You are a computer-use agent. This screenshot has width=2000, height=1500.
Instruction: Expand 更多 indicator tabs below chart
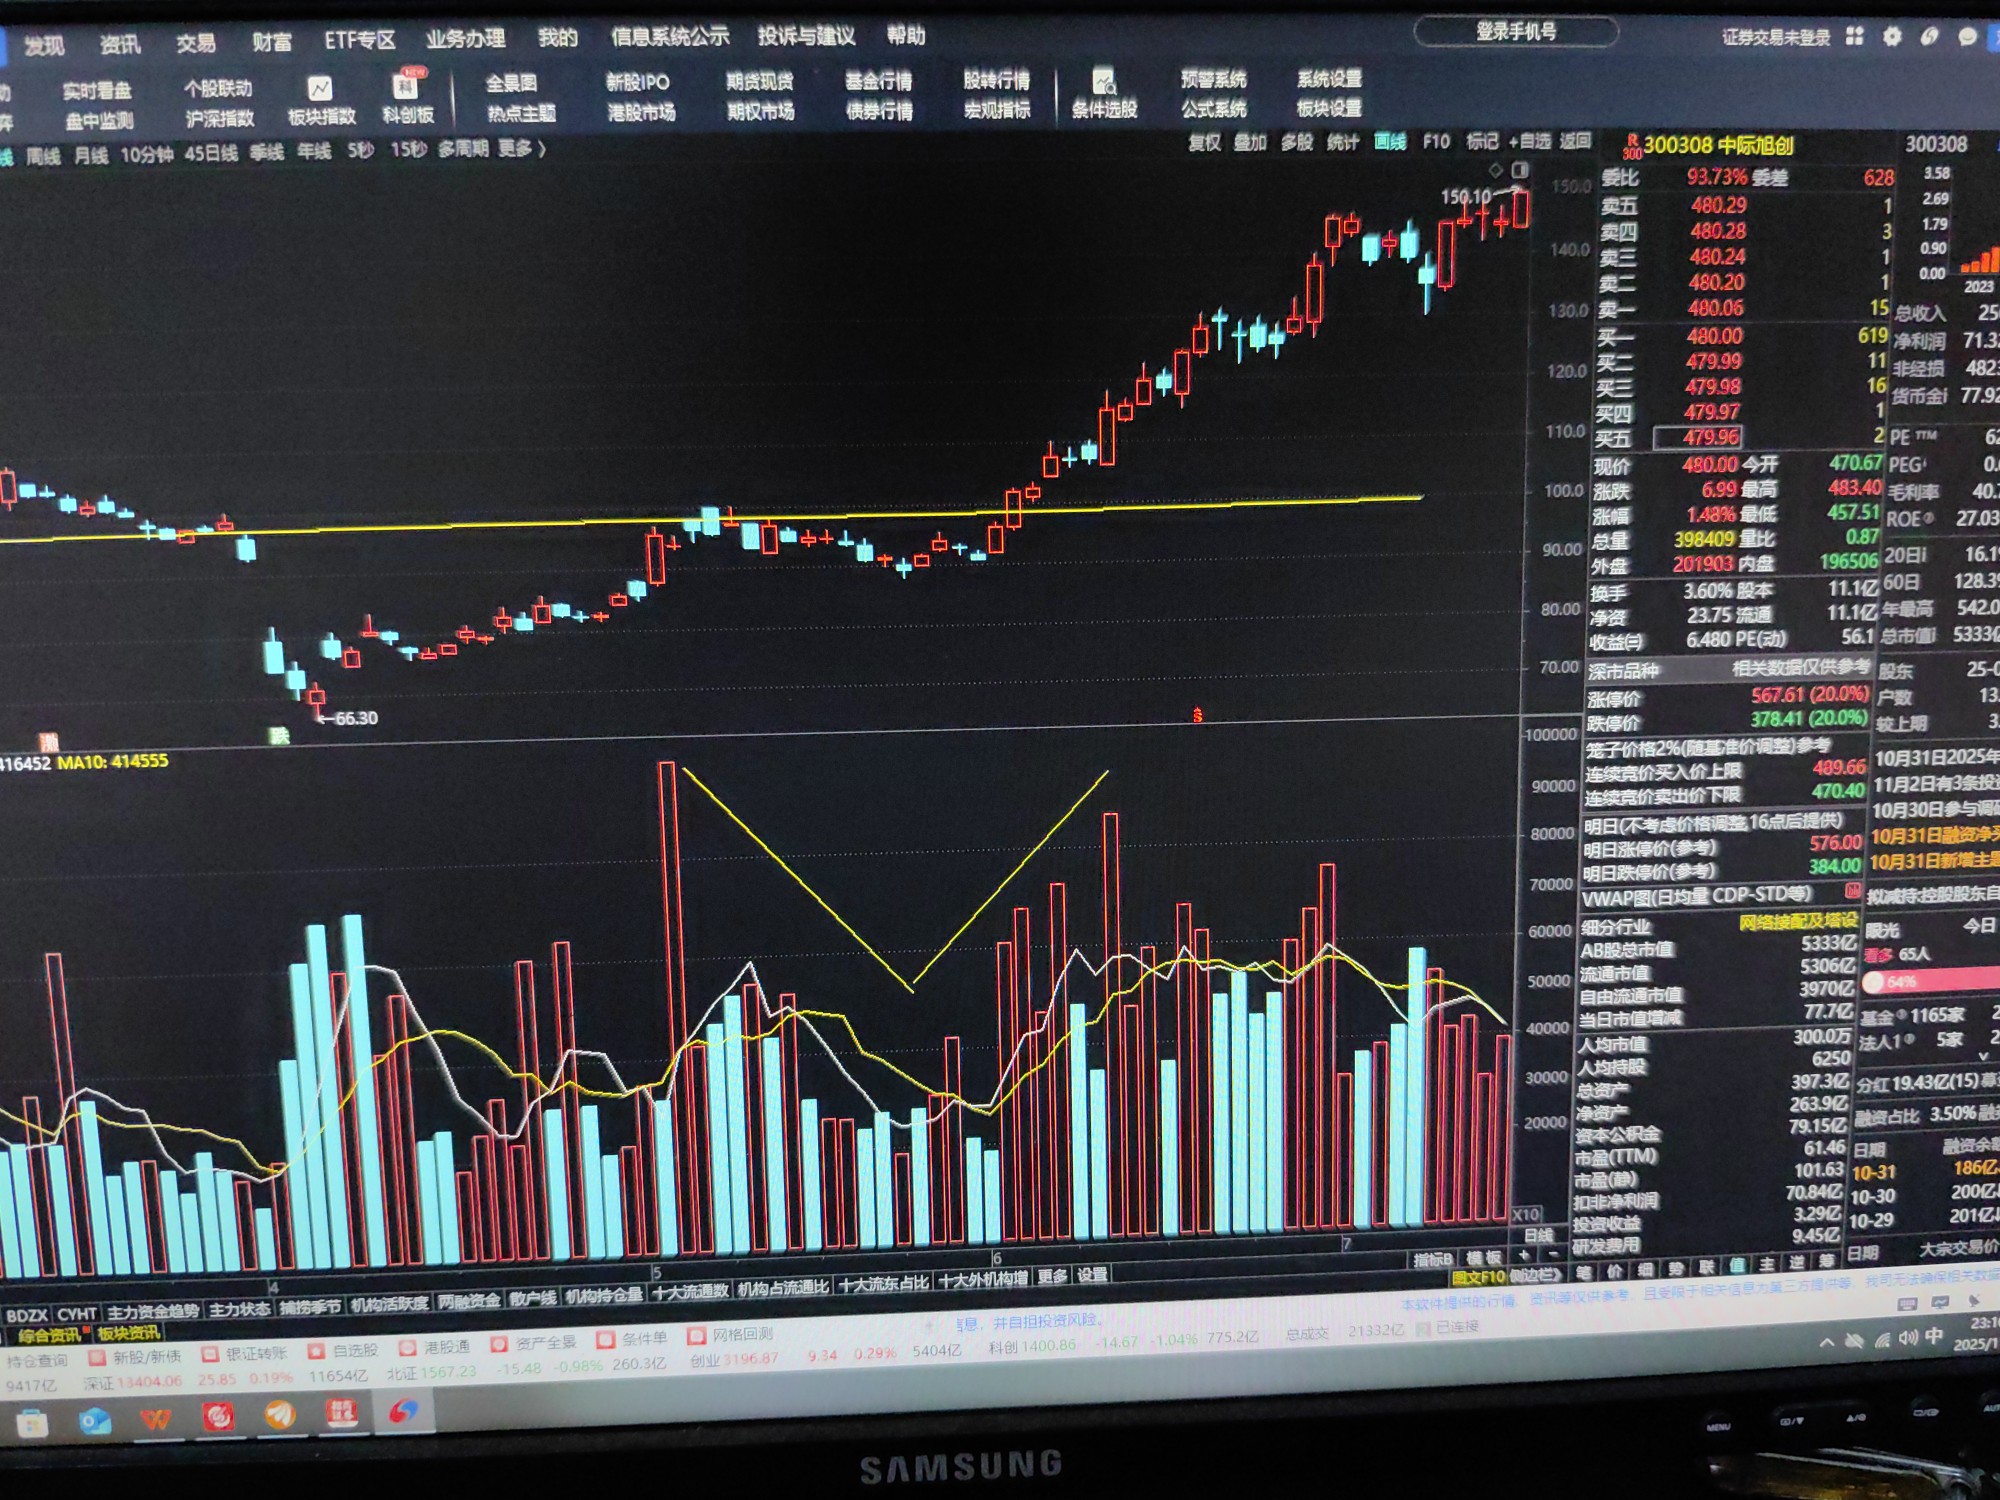1052,1276
